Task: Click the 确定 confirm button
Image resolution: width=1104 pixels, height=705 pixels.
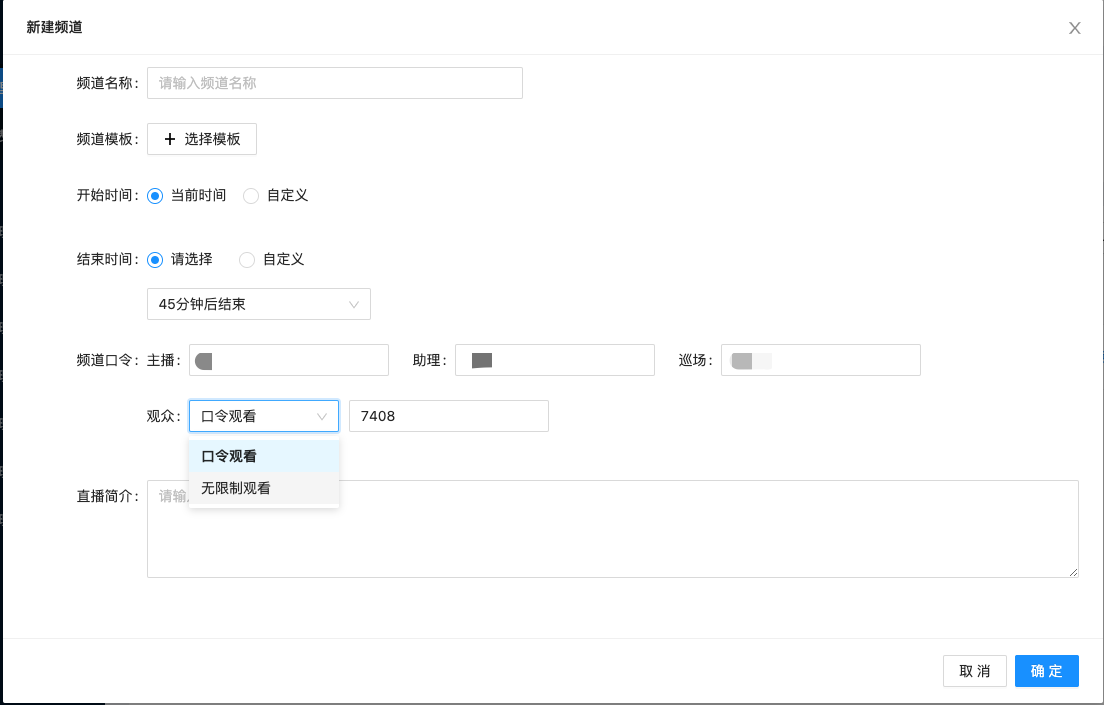Action: point(1046,671)
